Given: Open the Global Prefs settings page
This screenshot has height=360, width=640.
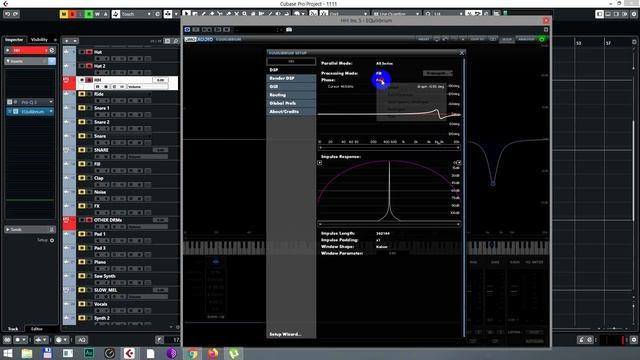Looking at the screenshot, I should [291, 103].
